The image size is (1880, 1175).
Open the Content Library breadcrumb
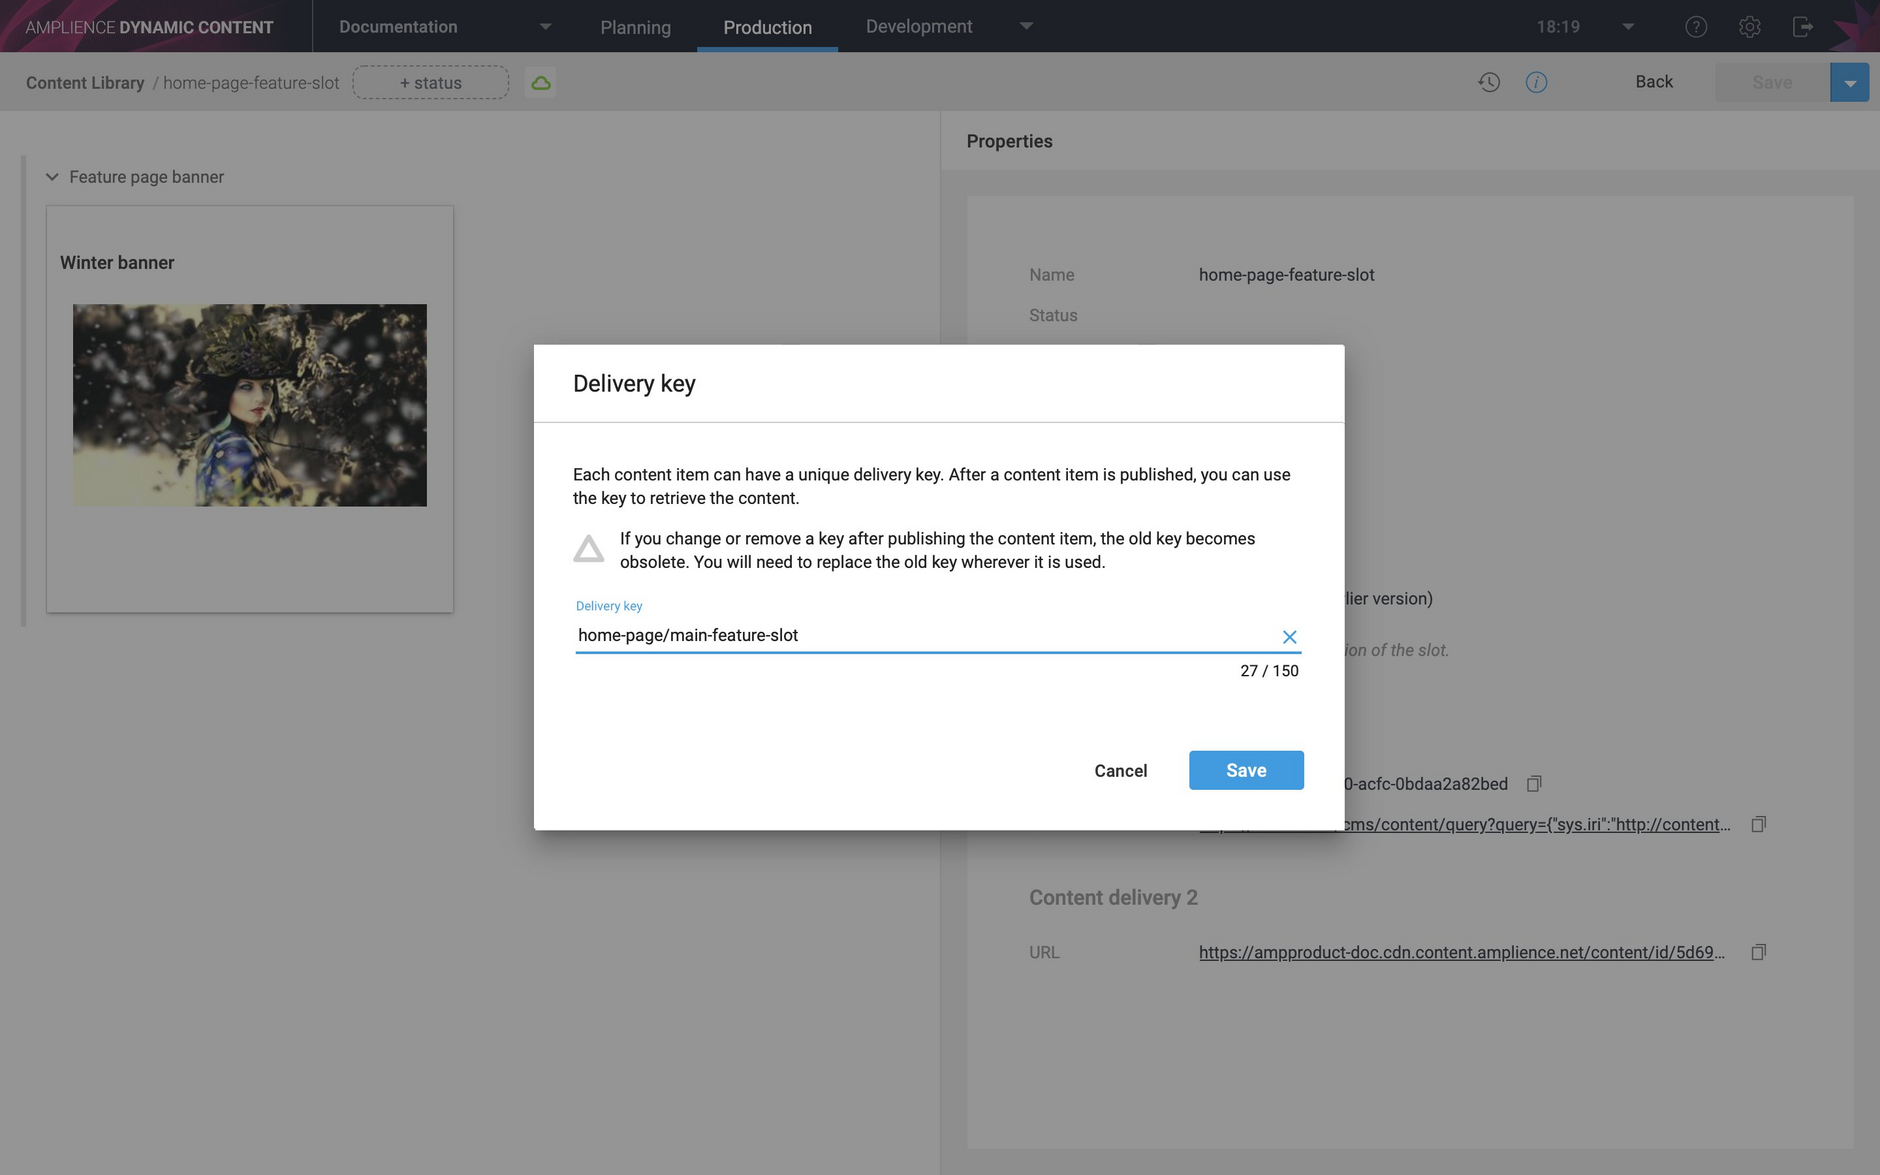click(84, 82)
